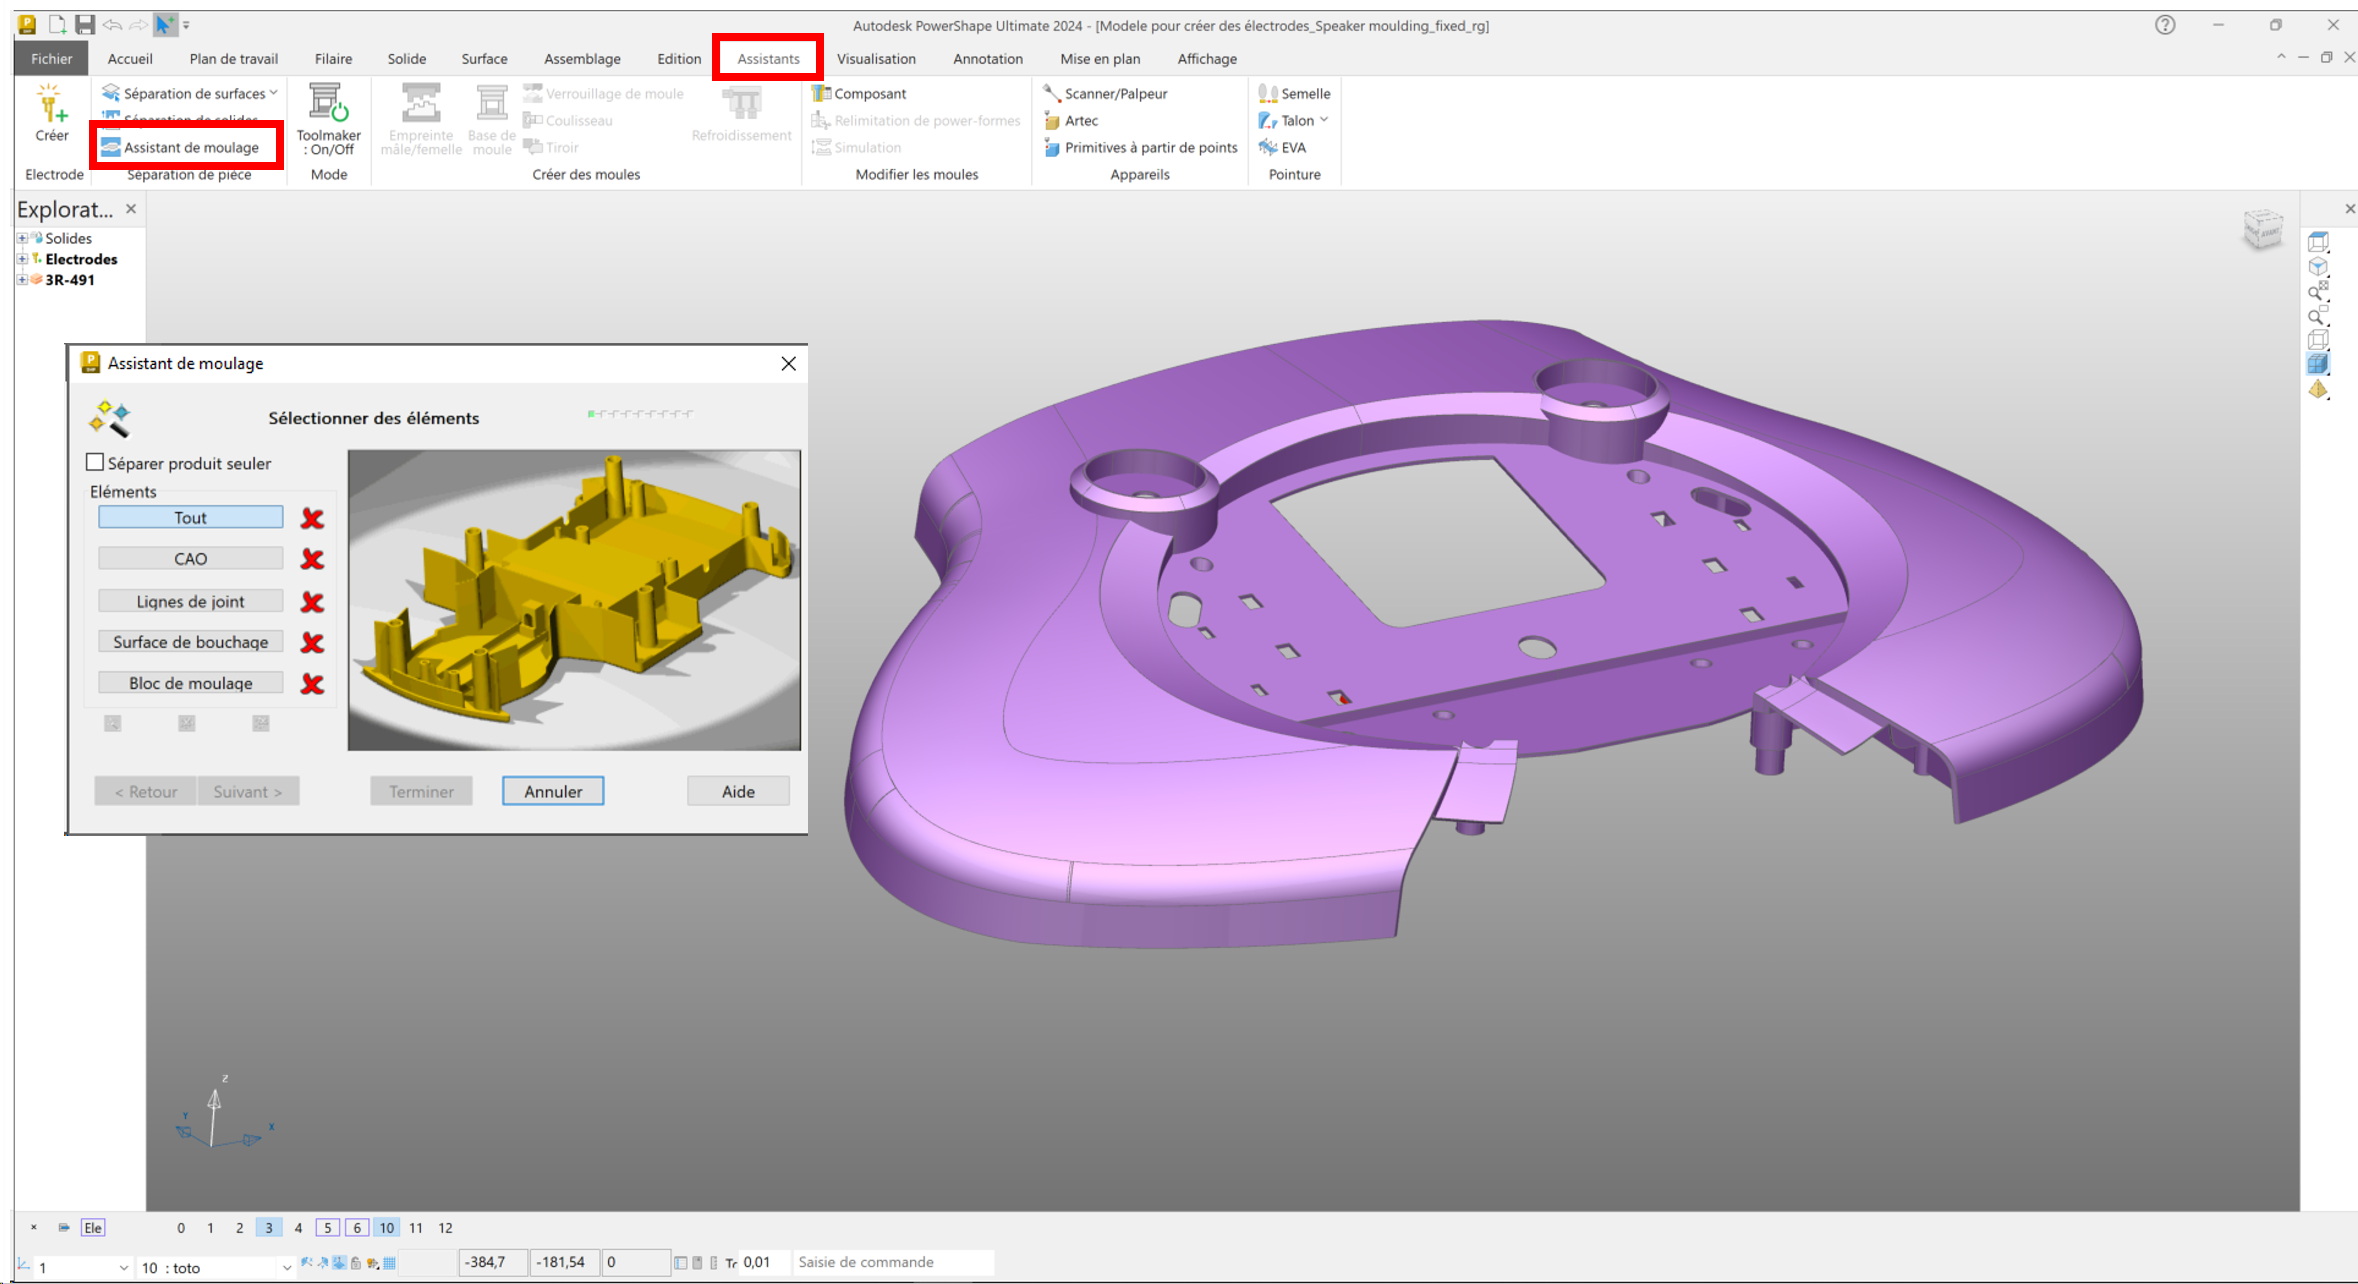Open the 10 : toto level dropdown
This screenshot has width=2358, height=1284.
click(x=286, y=1268)
